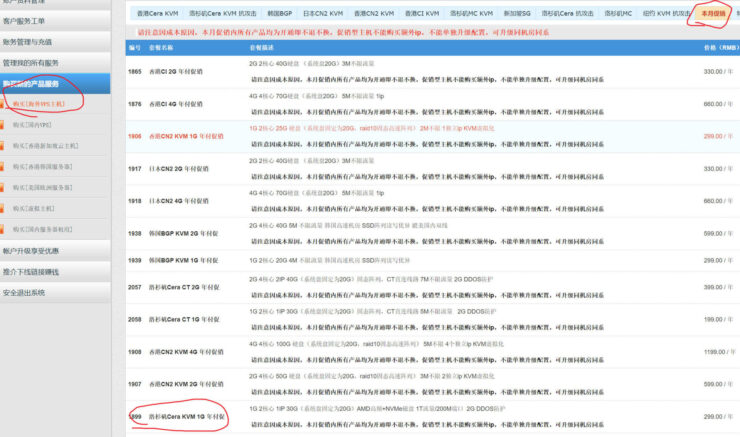Select plan 韩国BGP KVM 2G 年付促
Viewport: 740px width, 437px height.
click(x=183, y=233)
